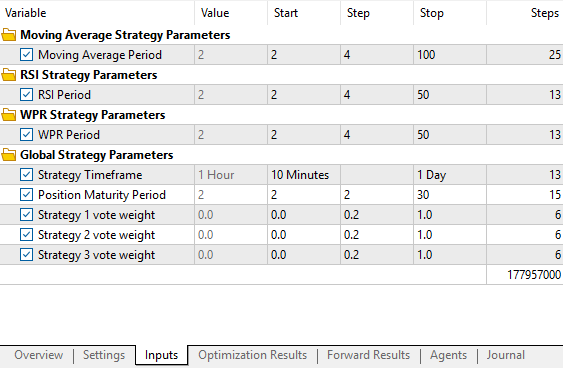Disable the WPR Period optimization checkbox
The height and width of the screenshot is (368, 563).
coord(26,135)
